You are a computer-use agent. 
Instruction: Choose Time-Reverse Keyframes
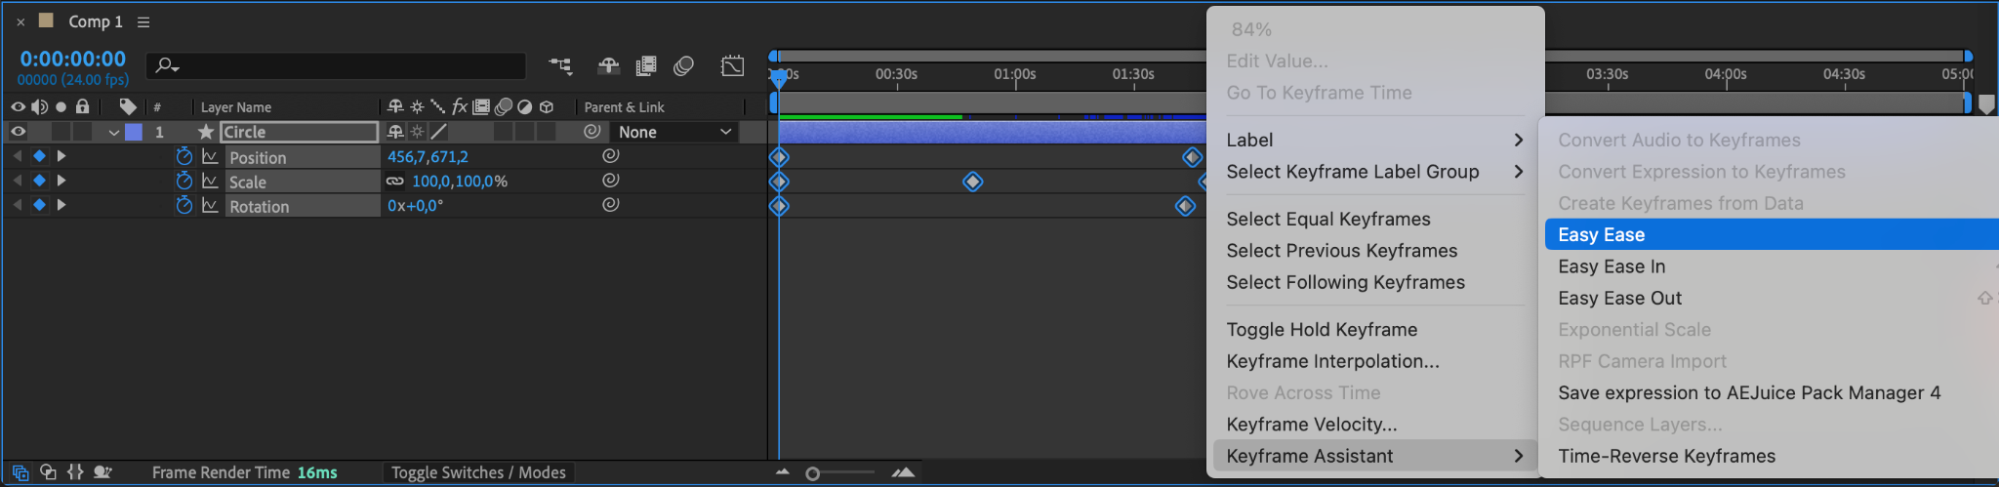pos(1666,456)
